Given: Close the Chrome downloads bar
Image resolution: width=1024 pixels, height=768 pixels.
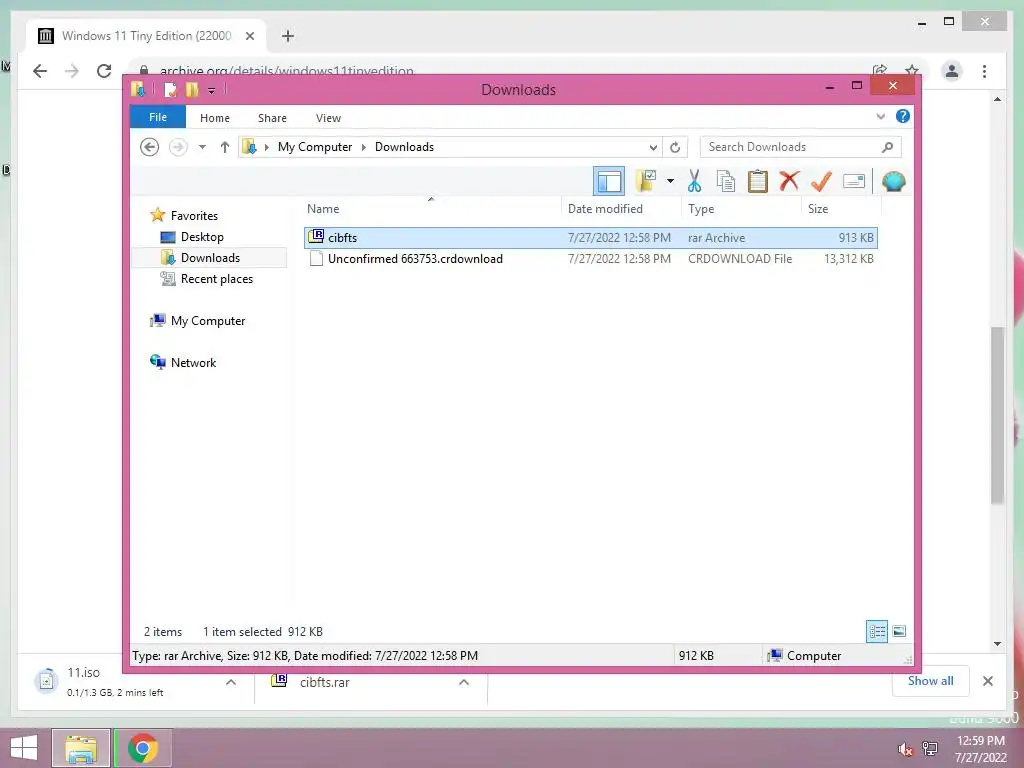Looking at the screenshot, I should (x=988, y=681).
